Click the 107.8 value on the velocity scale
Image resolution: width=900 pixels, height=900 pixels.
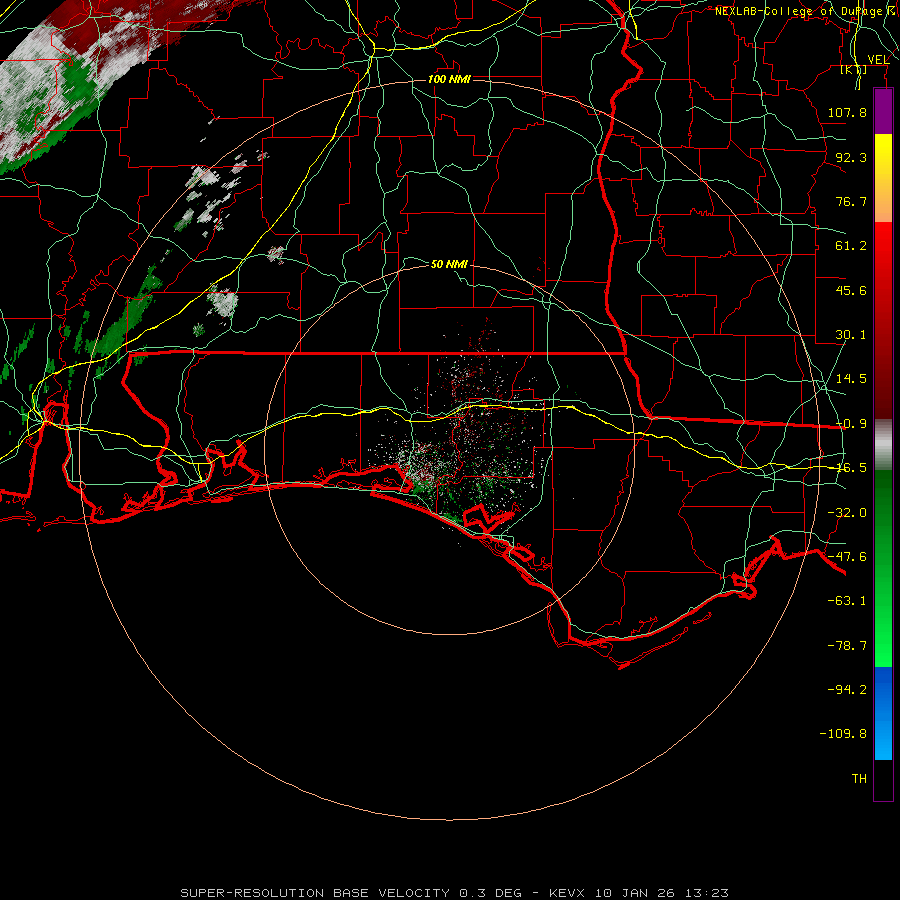click(847, 112)
